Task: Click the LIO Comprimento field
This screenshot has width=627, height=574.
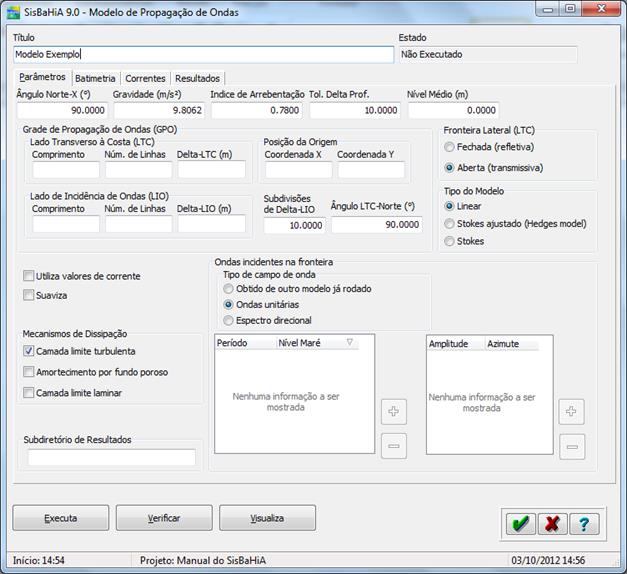Action: [x=66, y=224]
